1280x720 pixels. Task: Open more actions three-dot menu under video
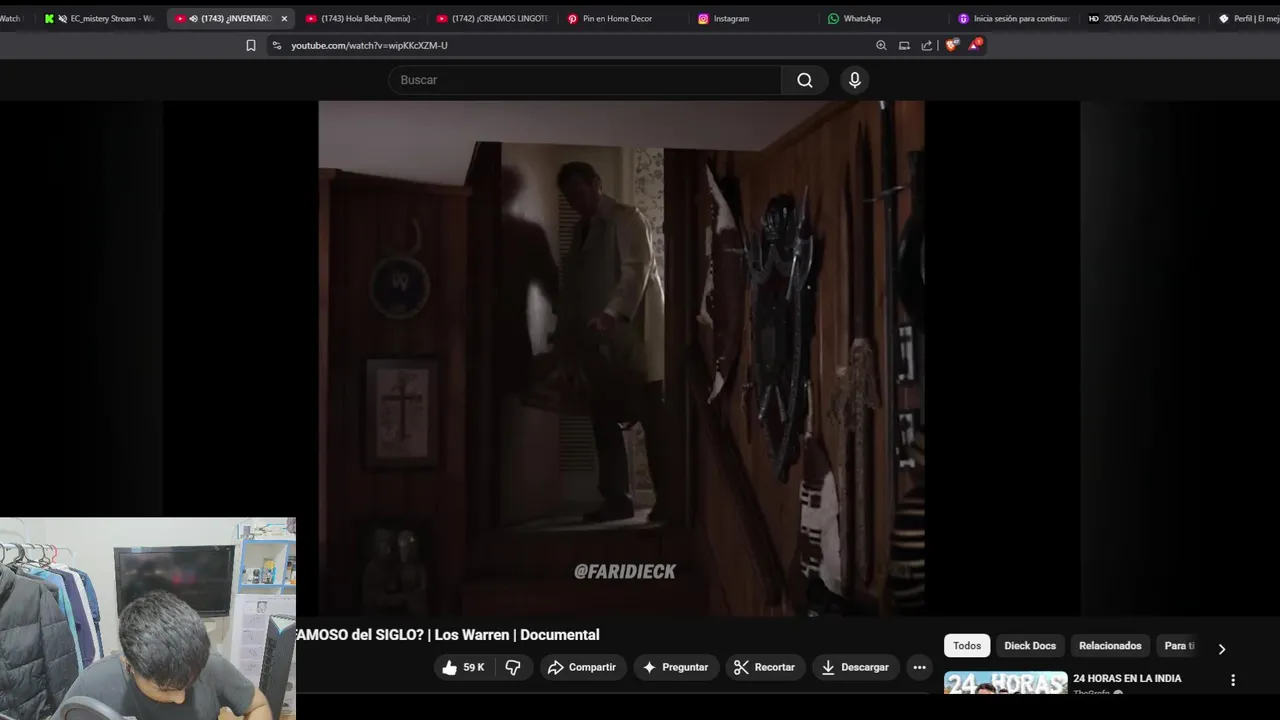point(919,667)
